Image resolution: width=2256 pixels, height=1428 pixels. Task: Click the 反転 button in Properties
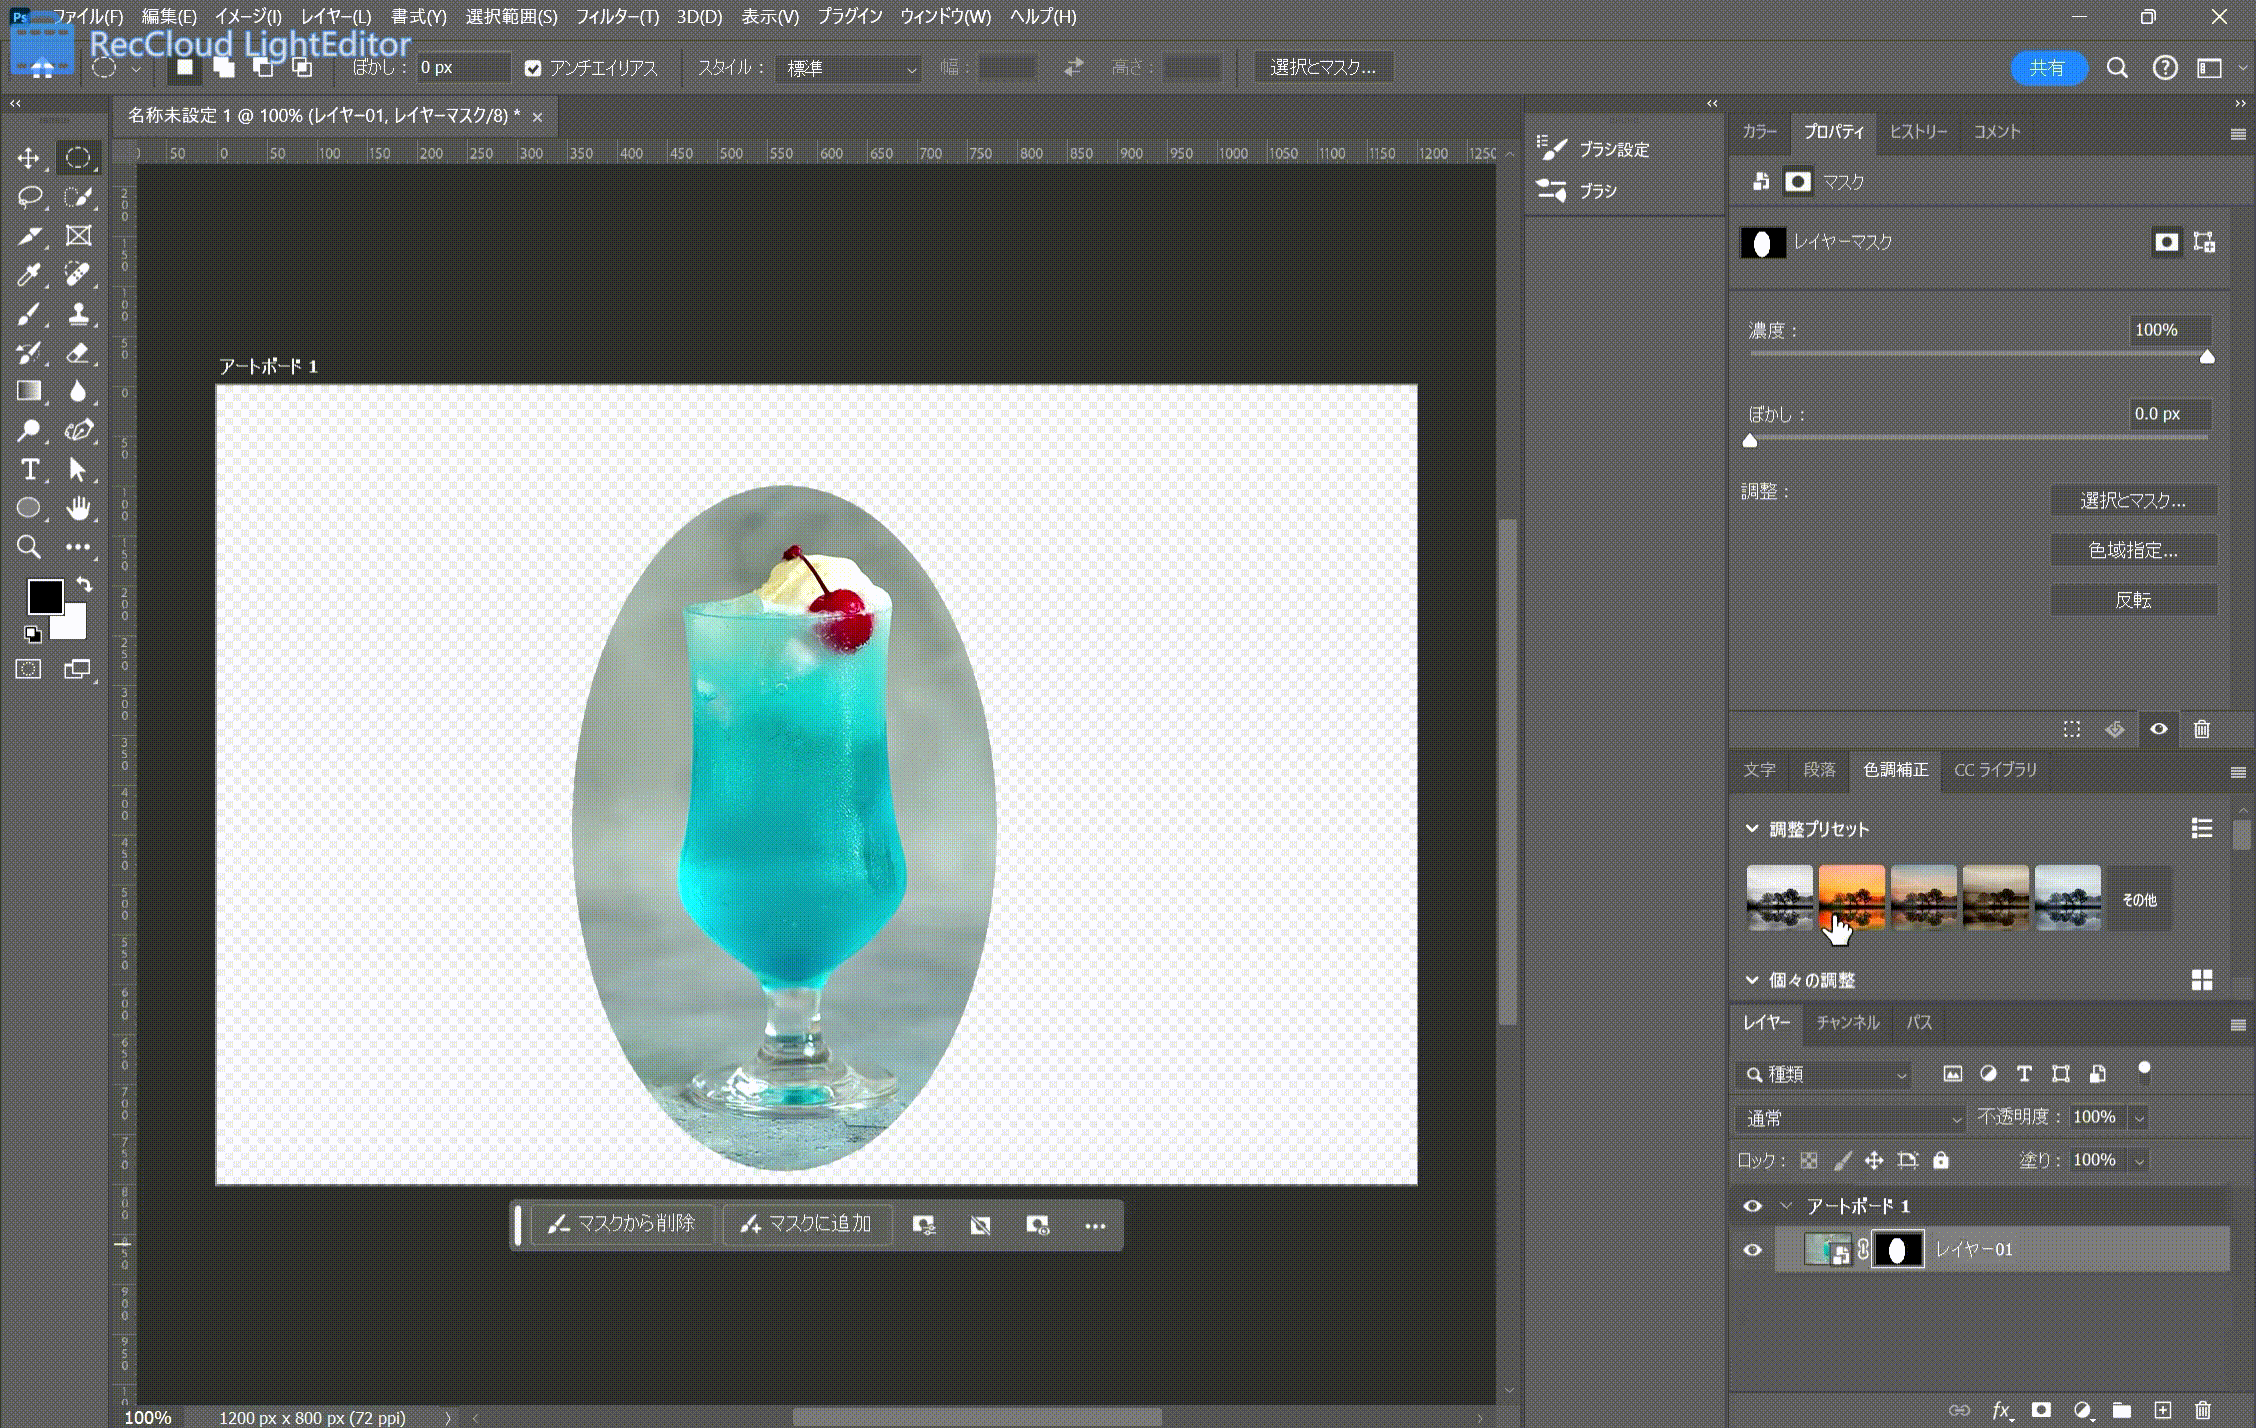tap(2134, 599)
